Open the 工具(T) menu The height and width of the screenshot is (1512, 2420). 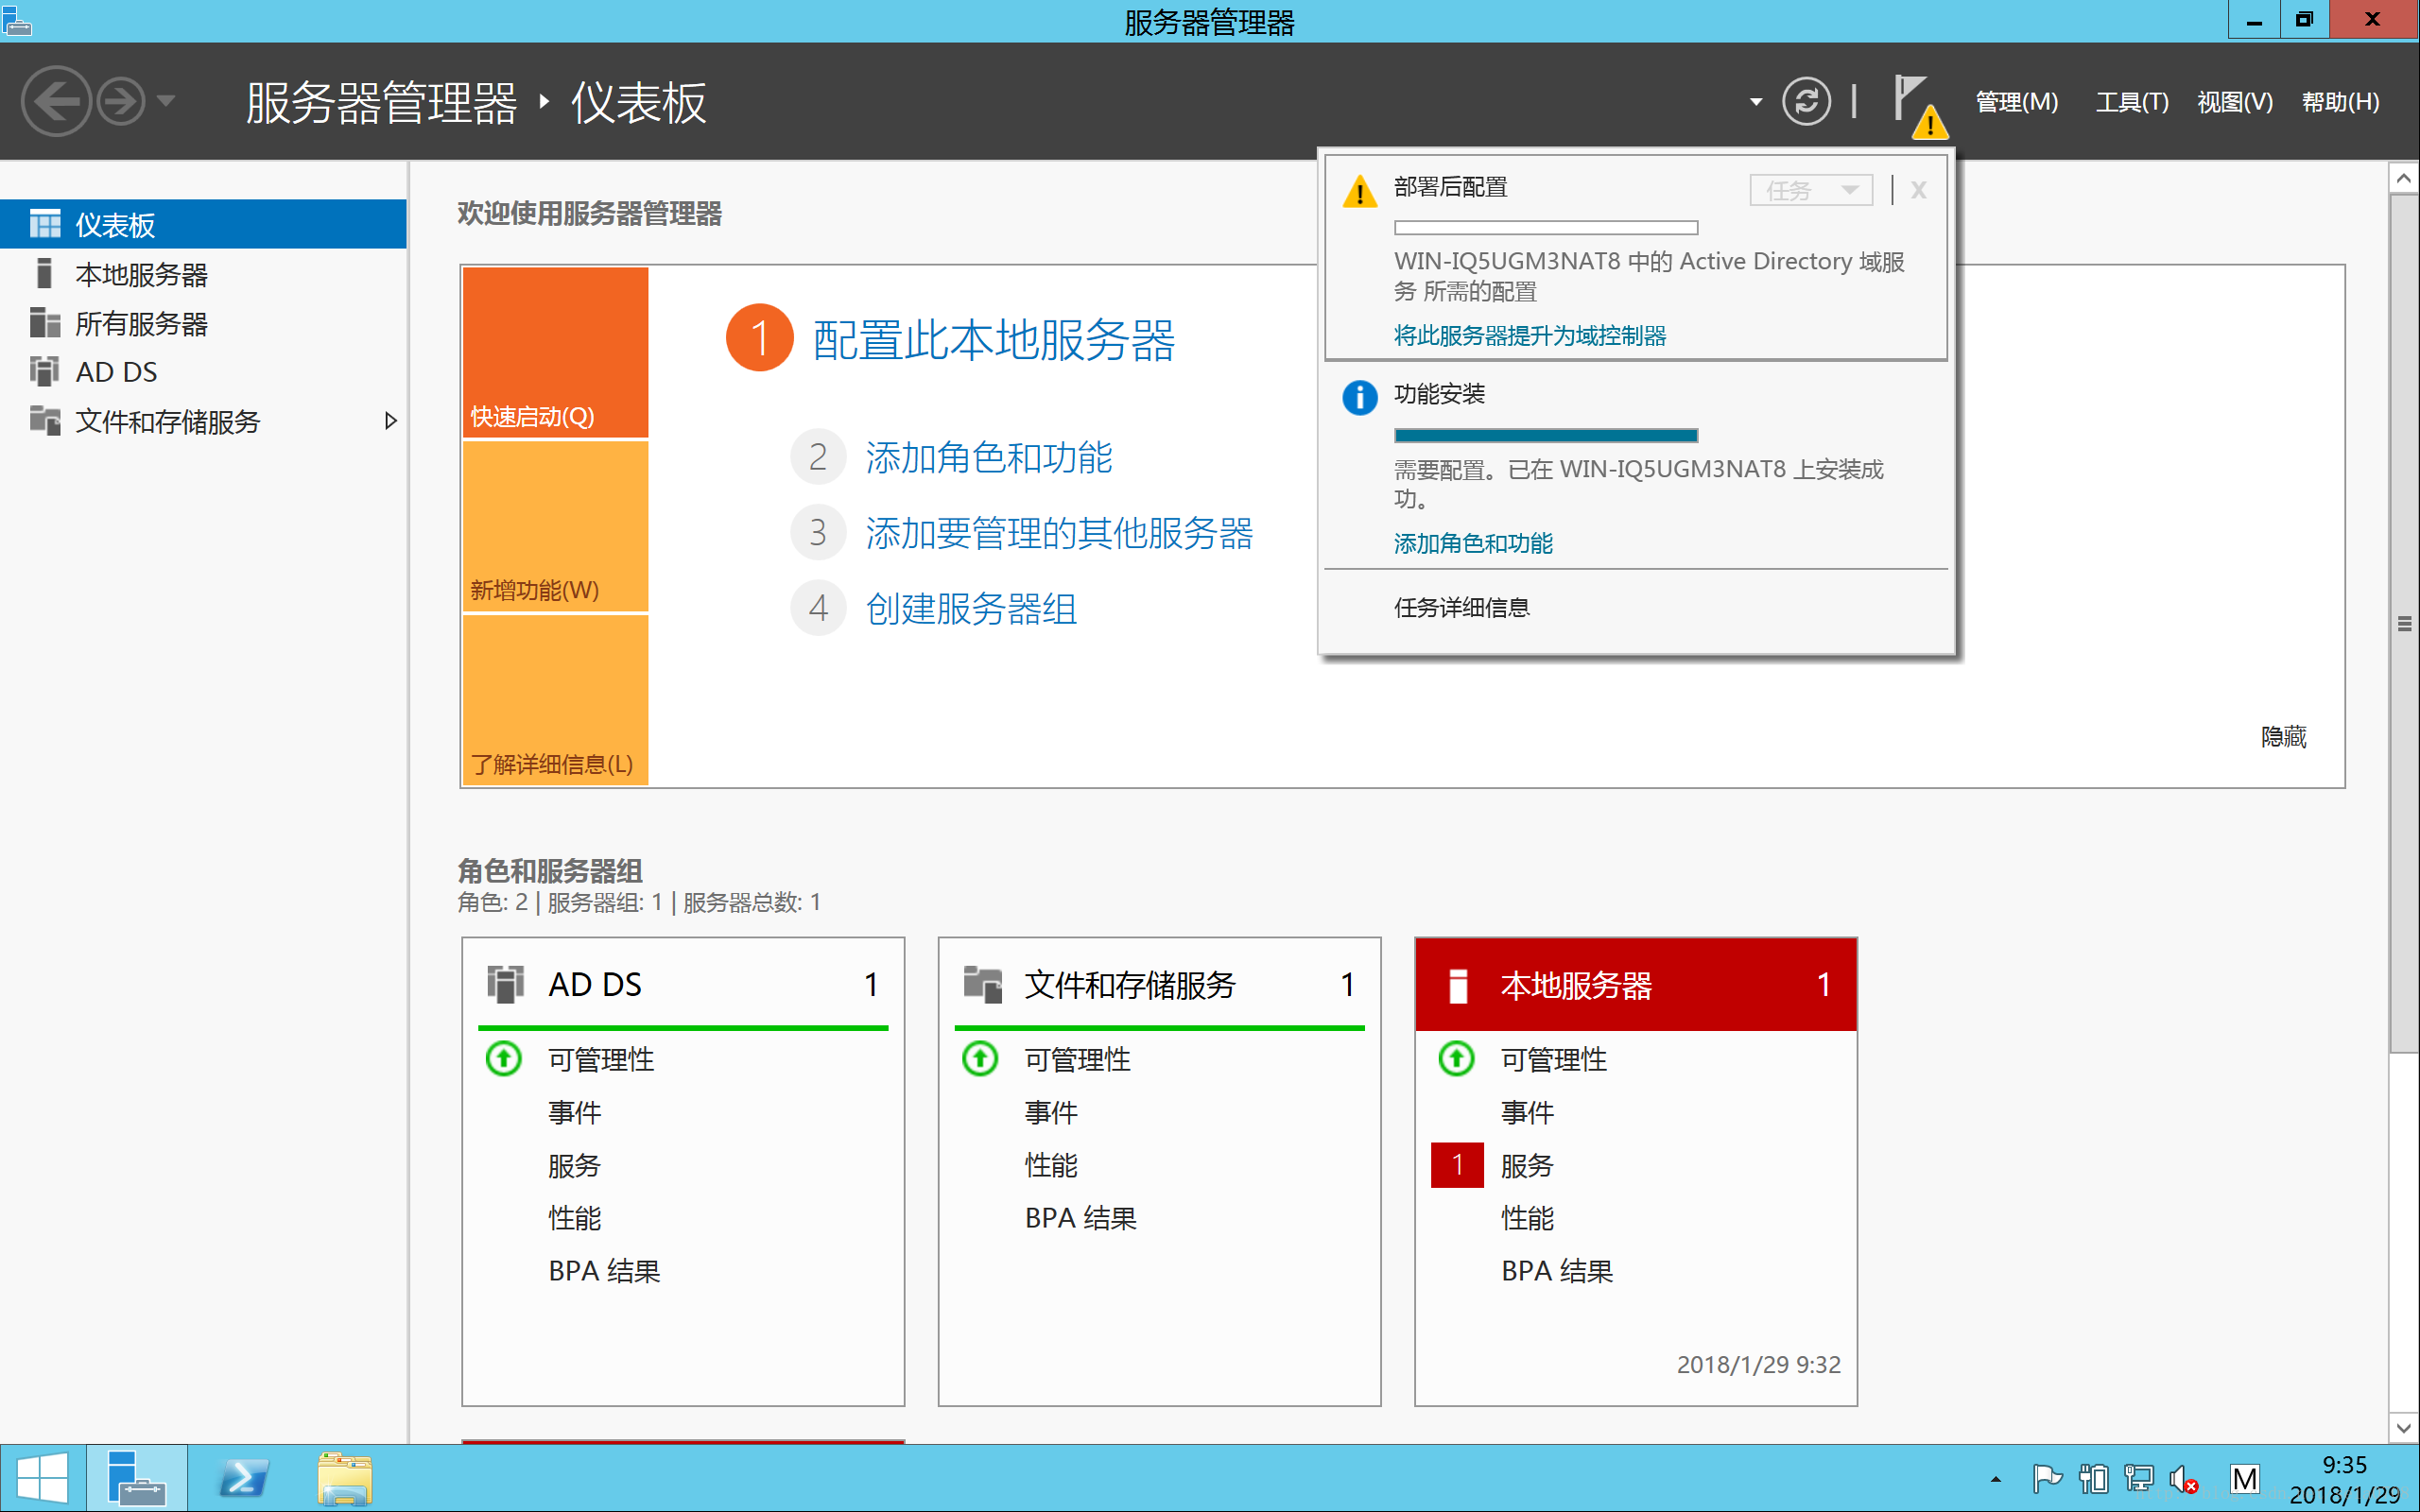tap(2131, 102)
